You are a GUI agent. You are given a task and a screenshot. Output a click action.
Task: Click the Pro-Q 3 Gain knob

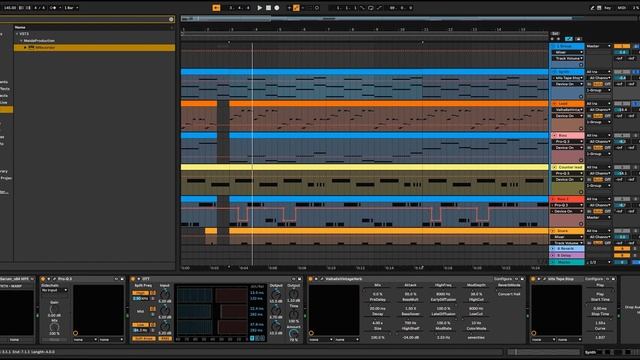(54, 310)
